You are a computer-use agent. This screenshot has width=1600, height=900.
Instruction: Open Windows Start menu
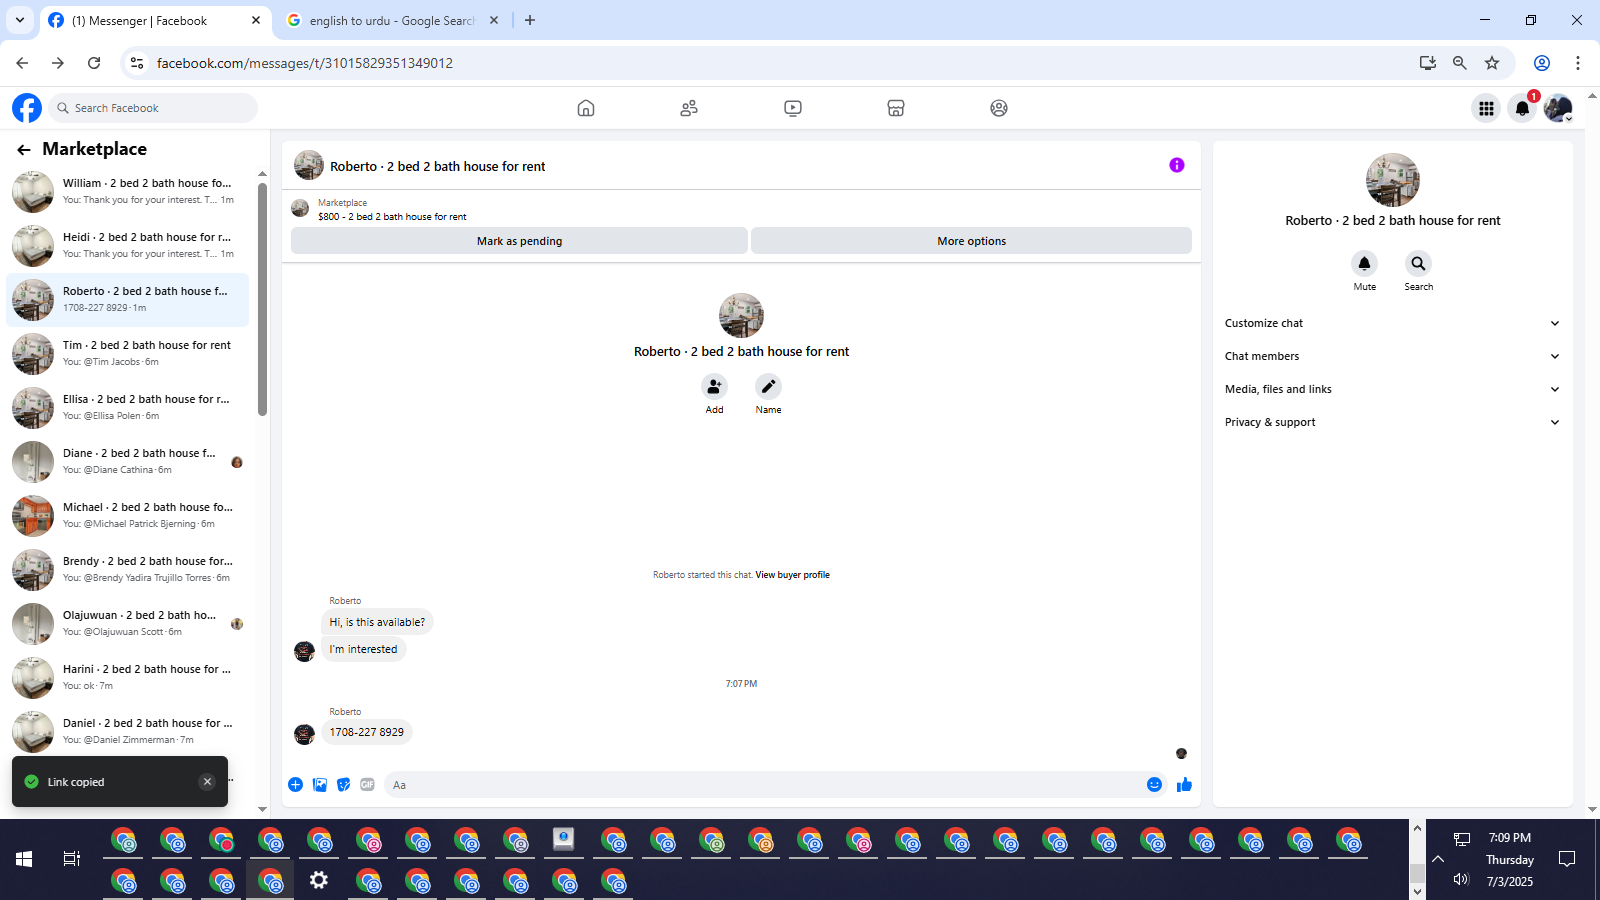point(24,859)
